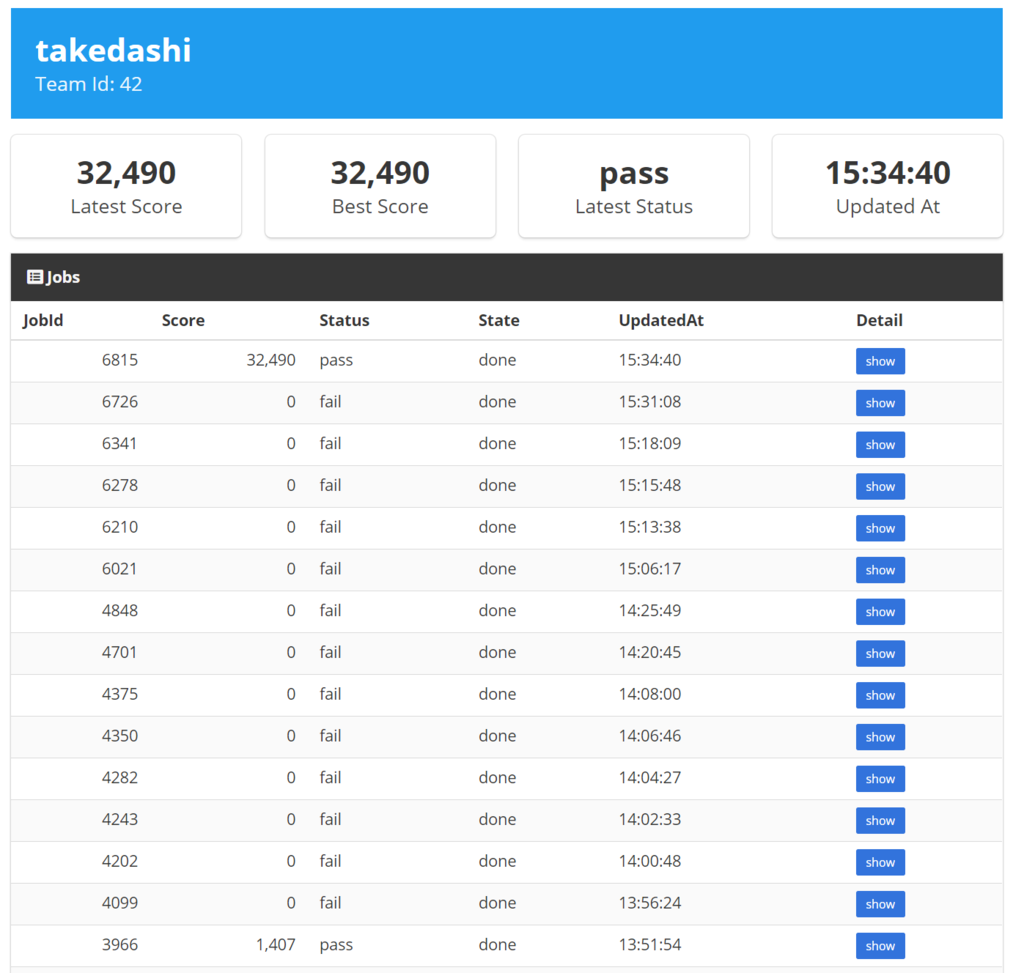Show details for job 4701
The height and width of the screenshot is (973, 1024).
coord(880,654)
